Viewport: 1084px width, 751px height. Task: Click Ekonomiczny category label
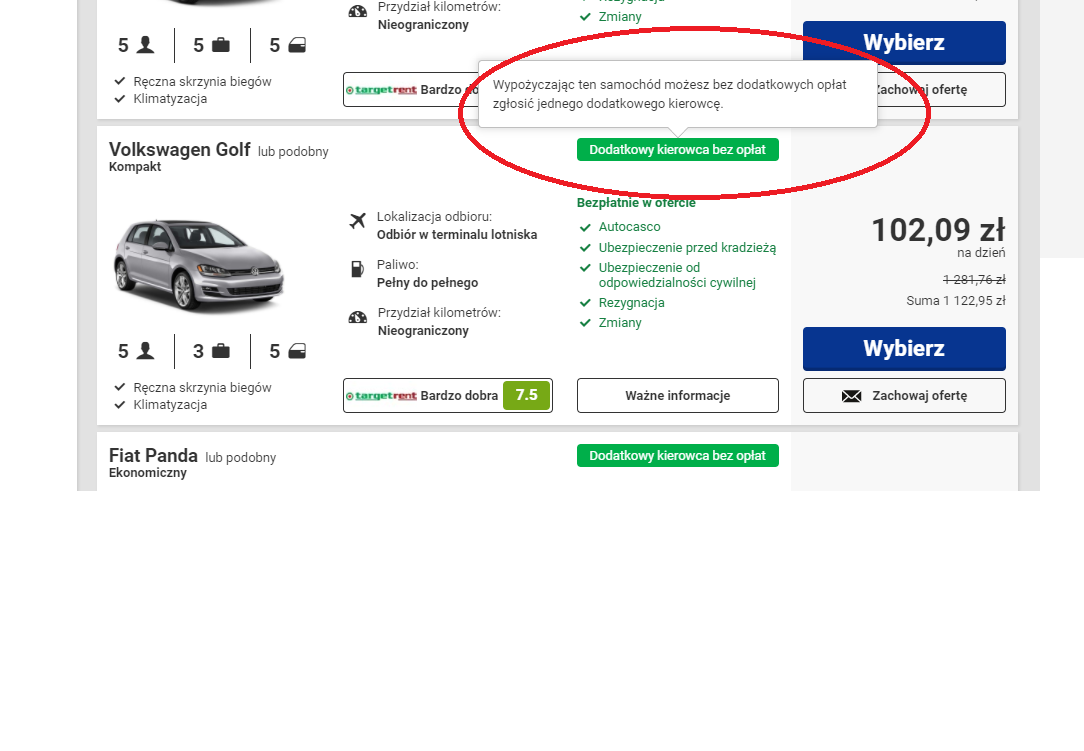point(147,473)
